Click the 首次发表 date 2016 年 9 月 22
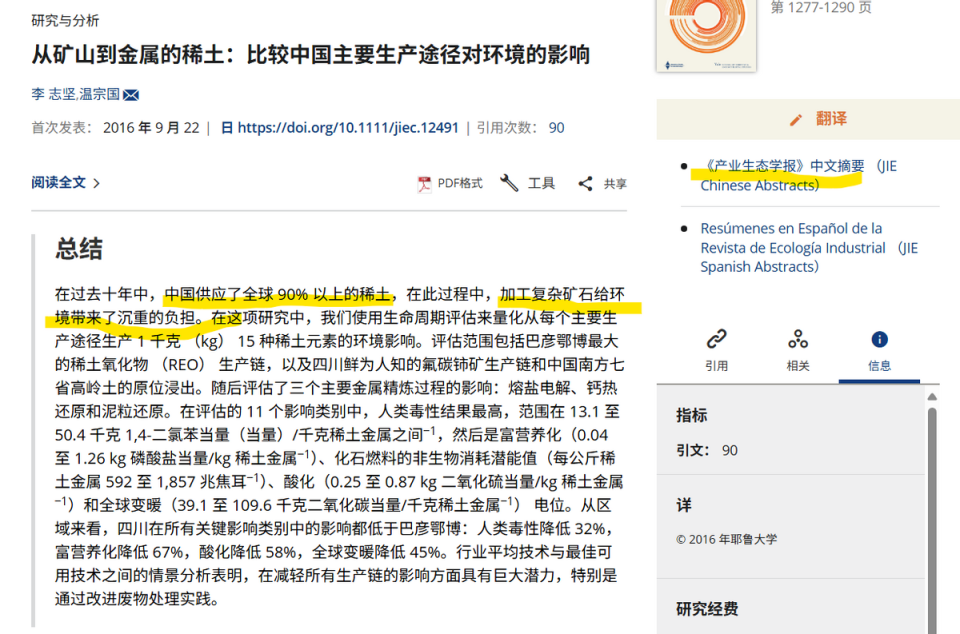 coord(151,128)
